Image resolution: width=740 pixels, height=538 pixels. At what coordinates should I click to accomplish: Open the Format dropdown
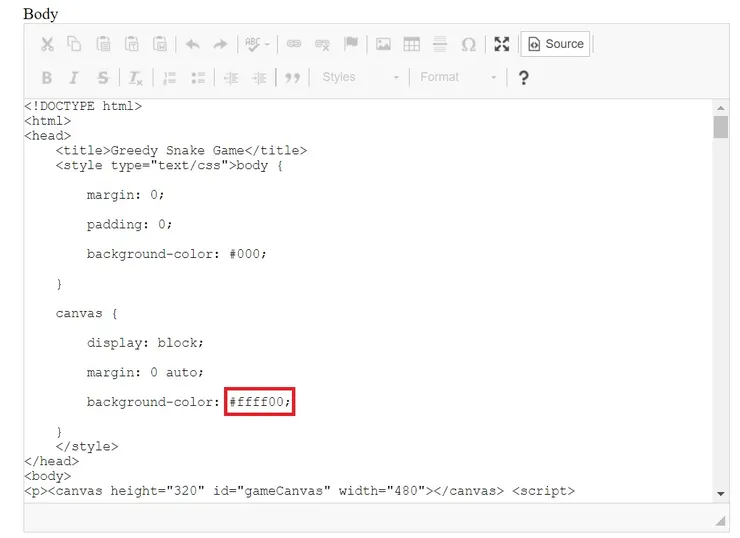[458, 77]
